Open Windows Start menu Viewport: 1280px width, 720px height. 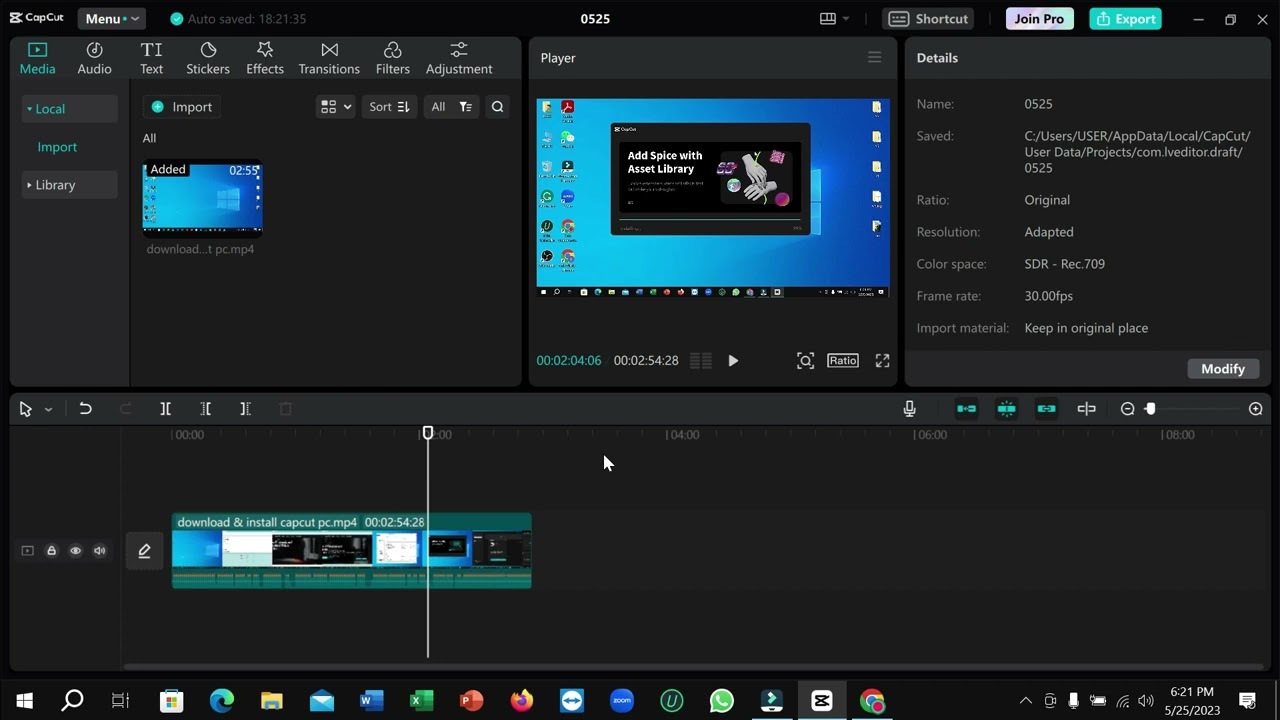click(x=24, y=701)
